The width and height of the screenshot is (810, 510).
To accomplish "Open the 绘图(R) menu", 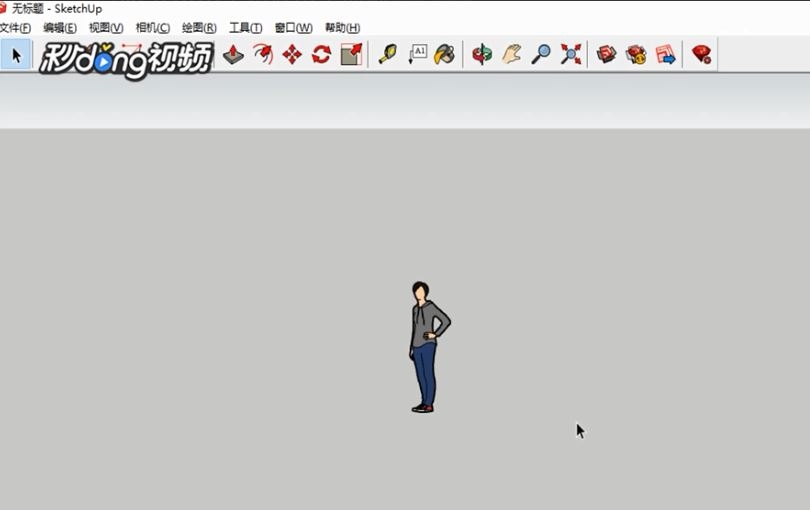I will 199,28.
